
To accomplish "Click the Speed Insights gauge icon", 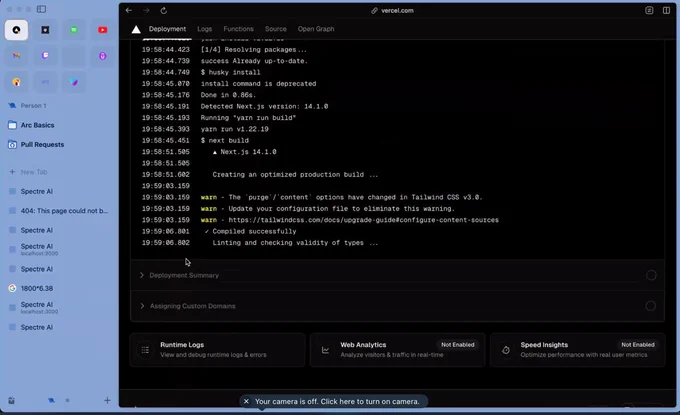I will click(x=506, y=350).
